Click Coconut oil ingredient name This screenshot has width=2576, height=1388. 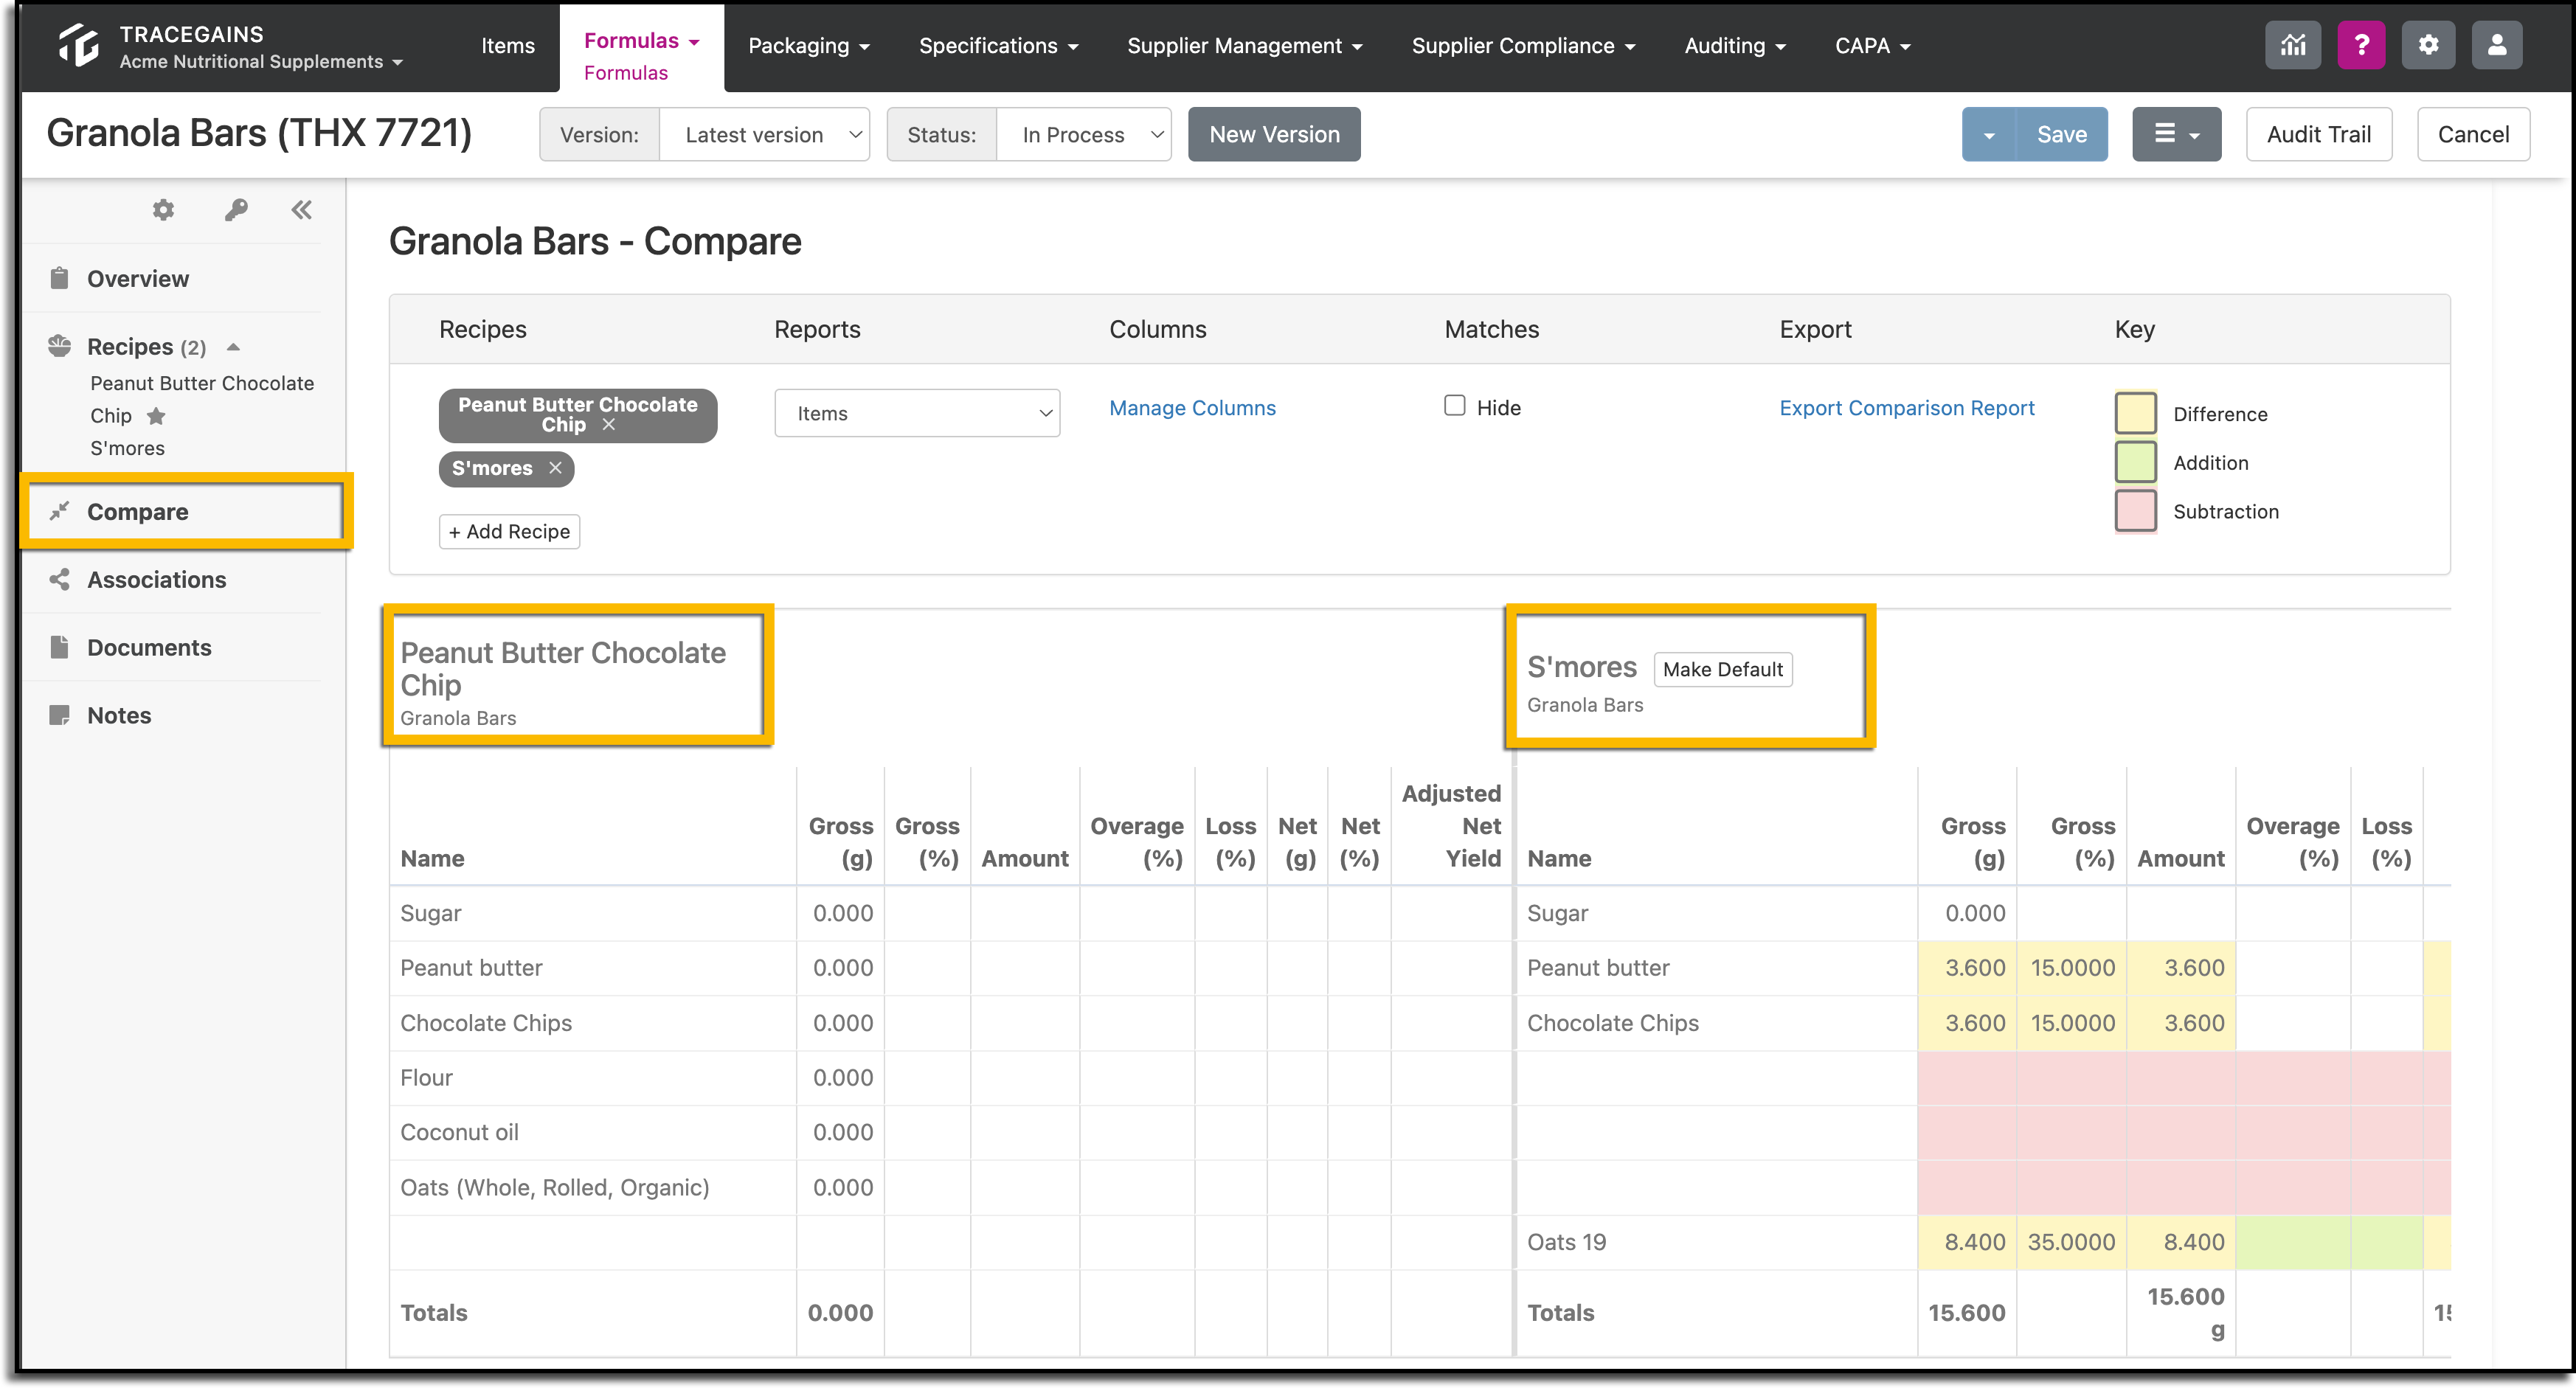coord(459,1132)
